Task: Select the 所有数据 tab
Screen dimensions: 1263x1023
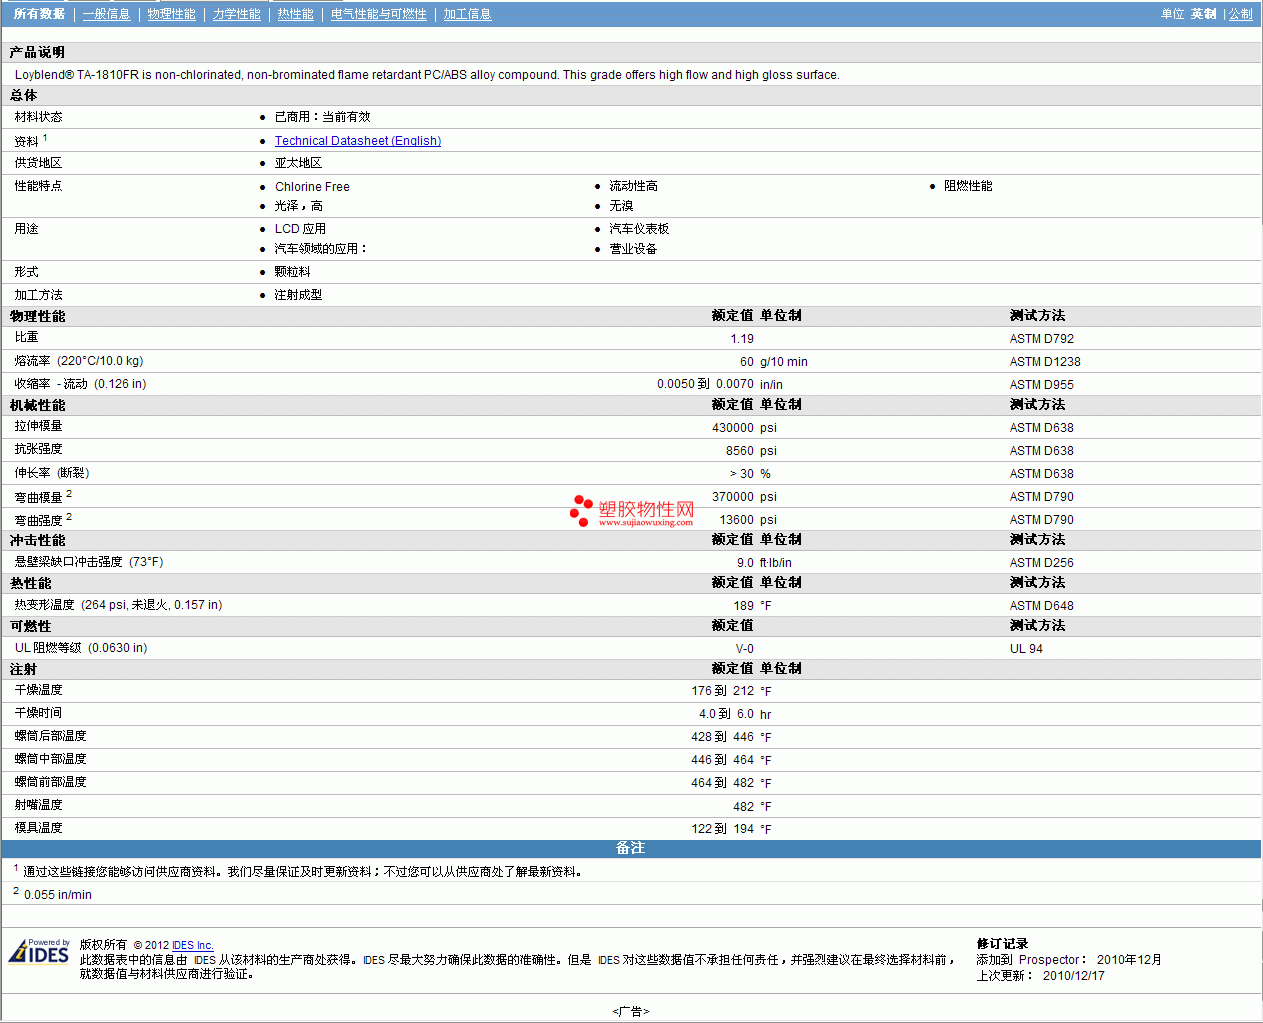Action: pos(40,14)
